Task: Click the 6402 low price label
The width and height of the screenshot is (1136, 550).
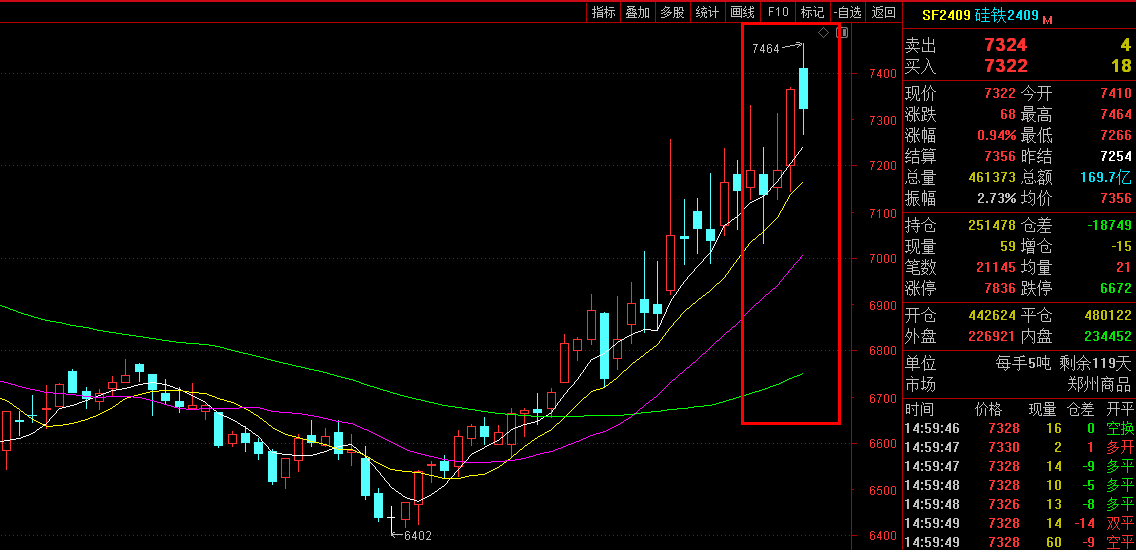Action: click(x=417, y=536)
